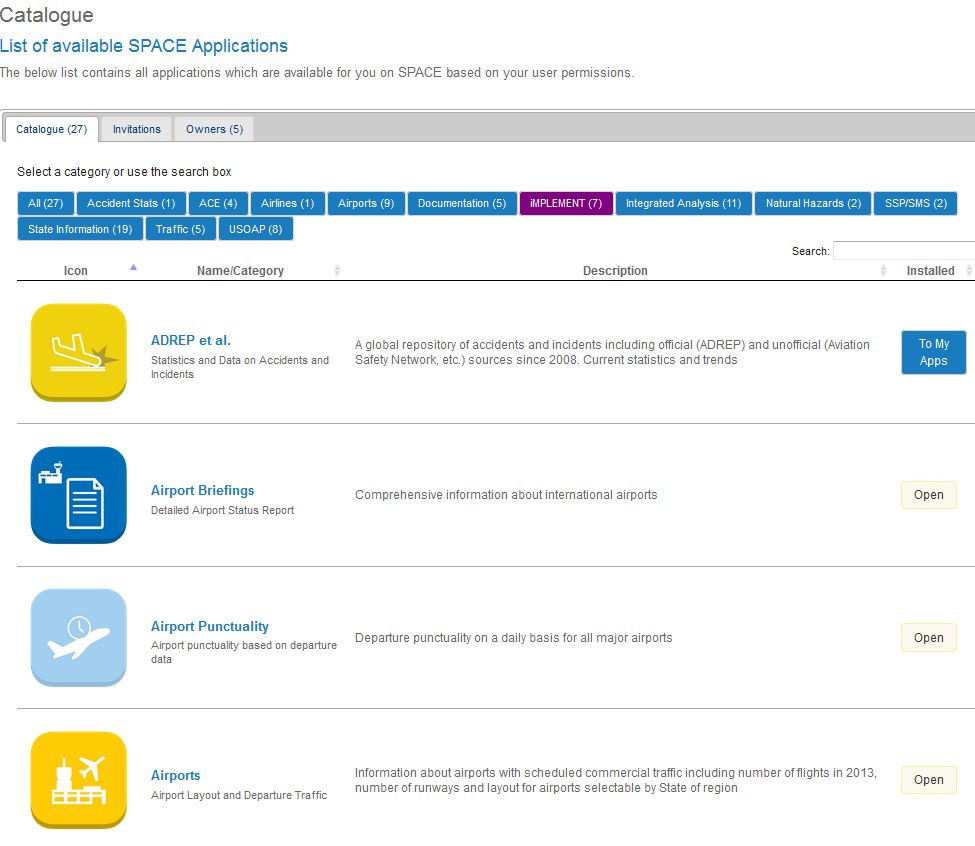Open the Invitations tab
This screenshot has width=975, height=846.
click(137, 129)
